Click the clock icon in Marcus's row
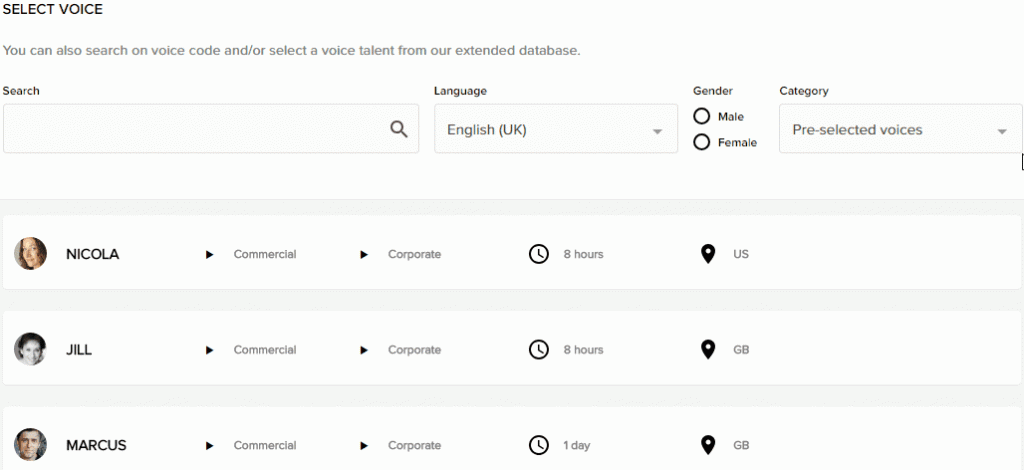The width and height of the screenshot is (1024, 470). pyautogui.click(x=539, y=445)
